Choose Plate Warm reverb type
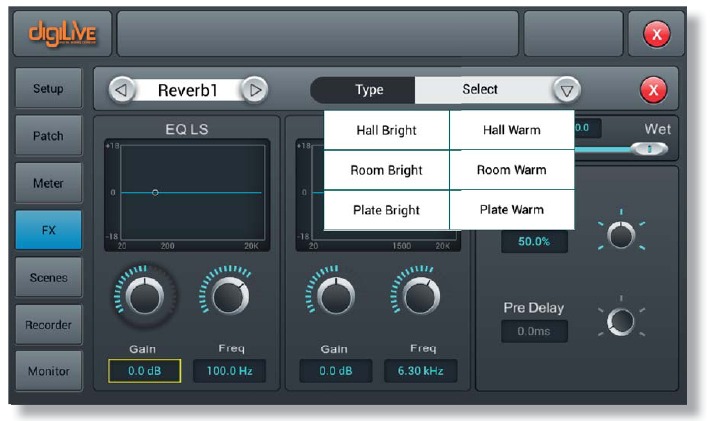 512,210
